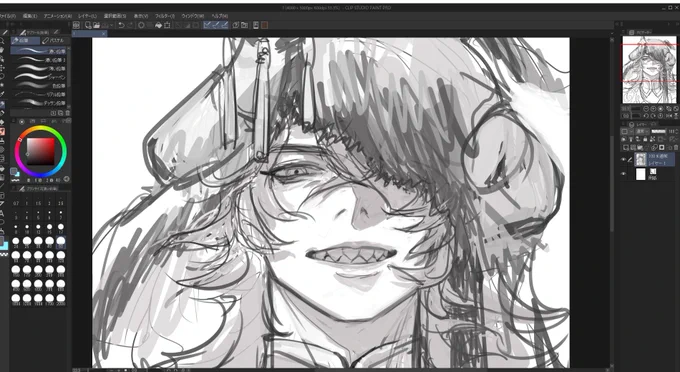Hide the 用紙 paper layer eye
This screenshot has height=372, width=680.
623,173
